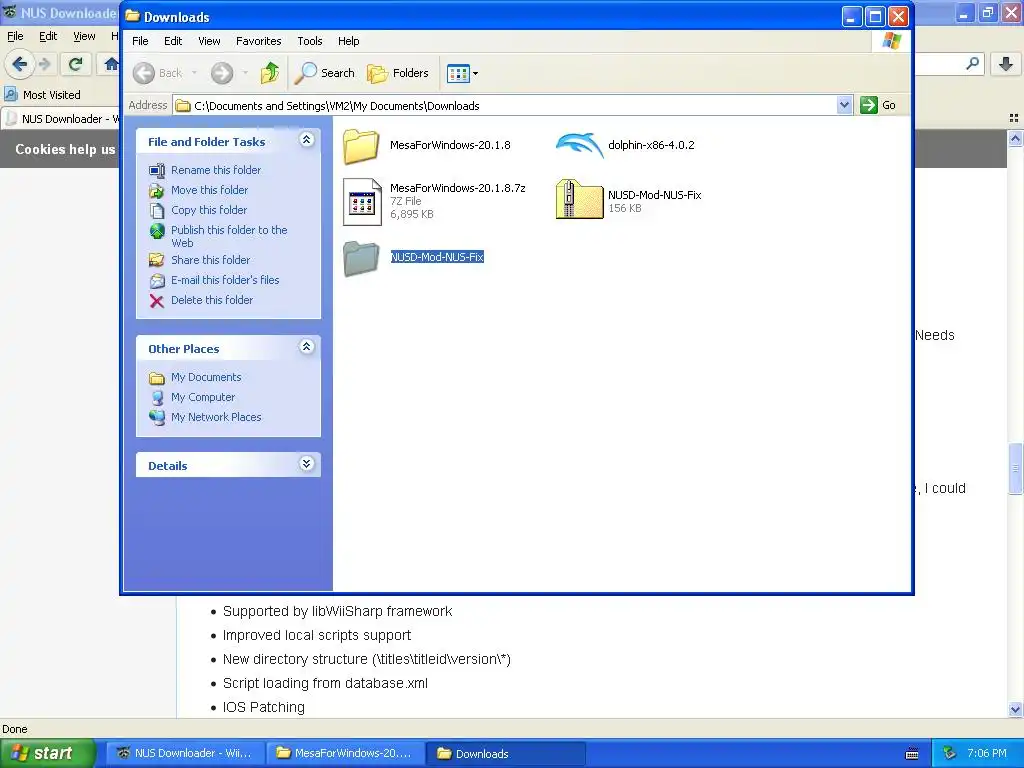Click the Explorer Forward arrow button
Viewport: 1024px width, 768px height.
[222, 73]
